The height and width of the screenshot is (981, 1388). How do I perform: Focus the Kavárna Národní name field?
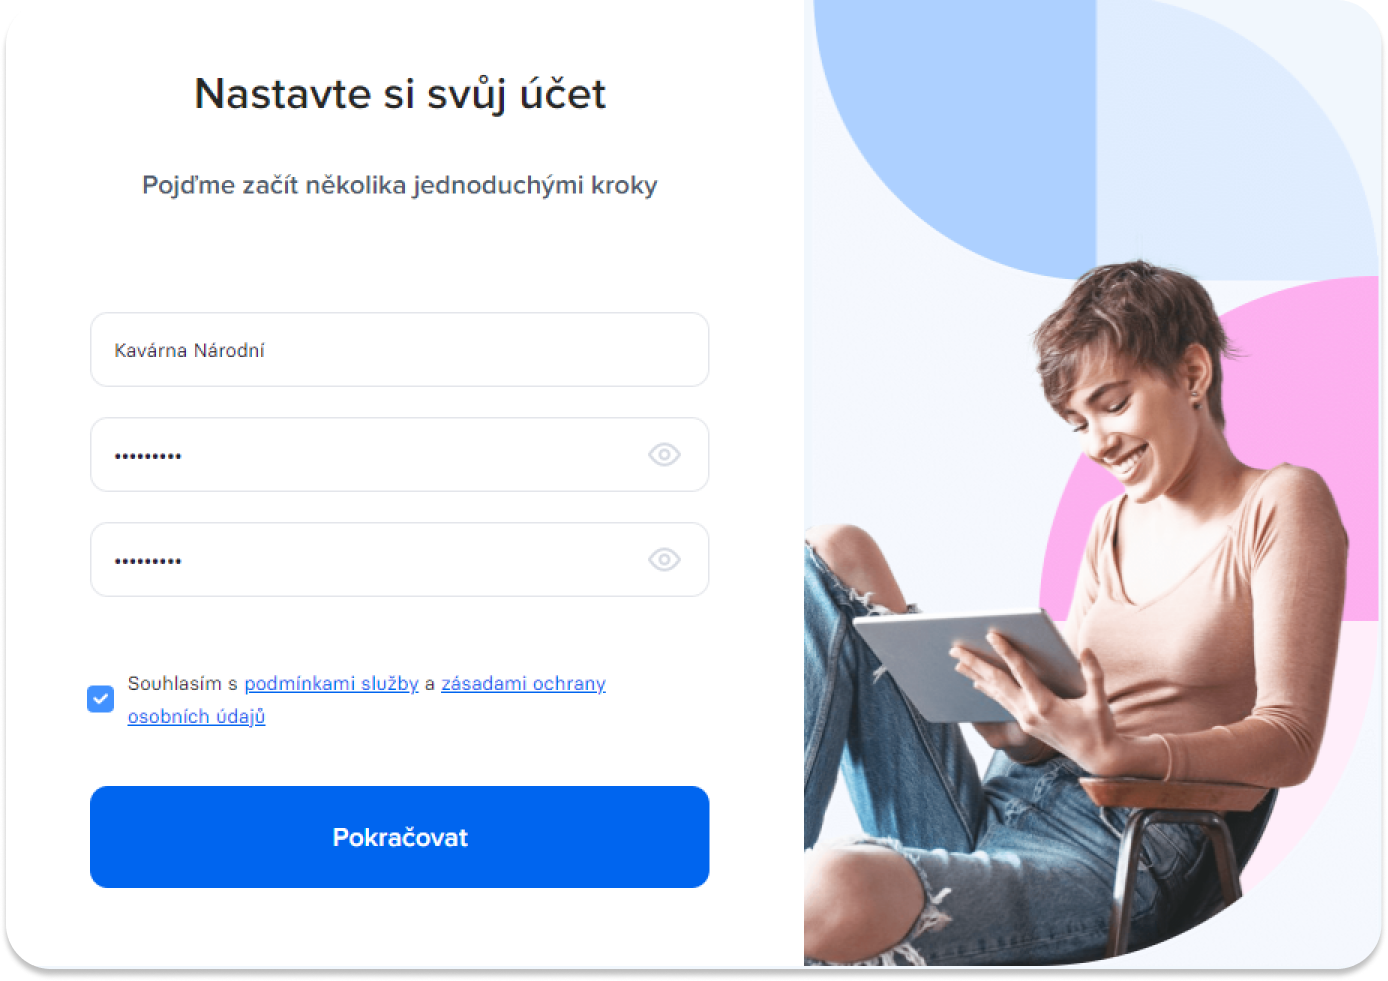399,350
